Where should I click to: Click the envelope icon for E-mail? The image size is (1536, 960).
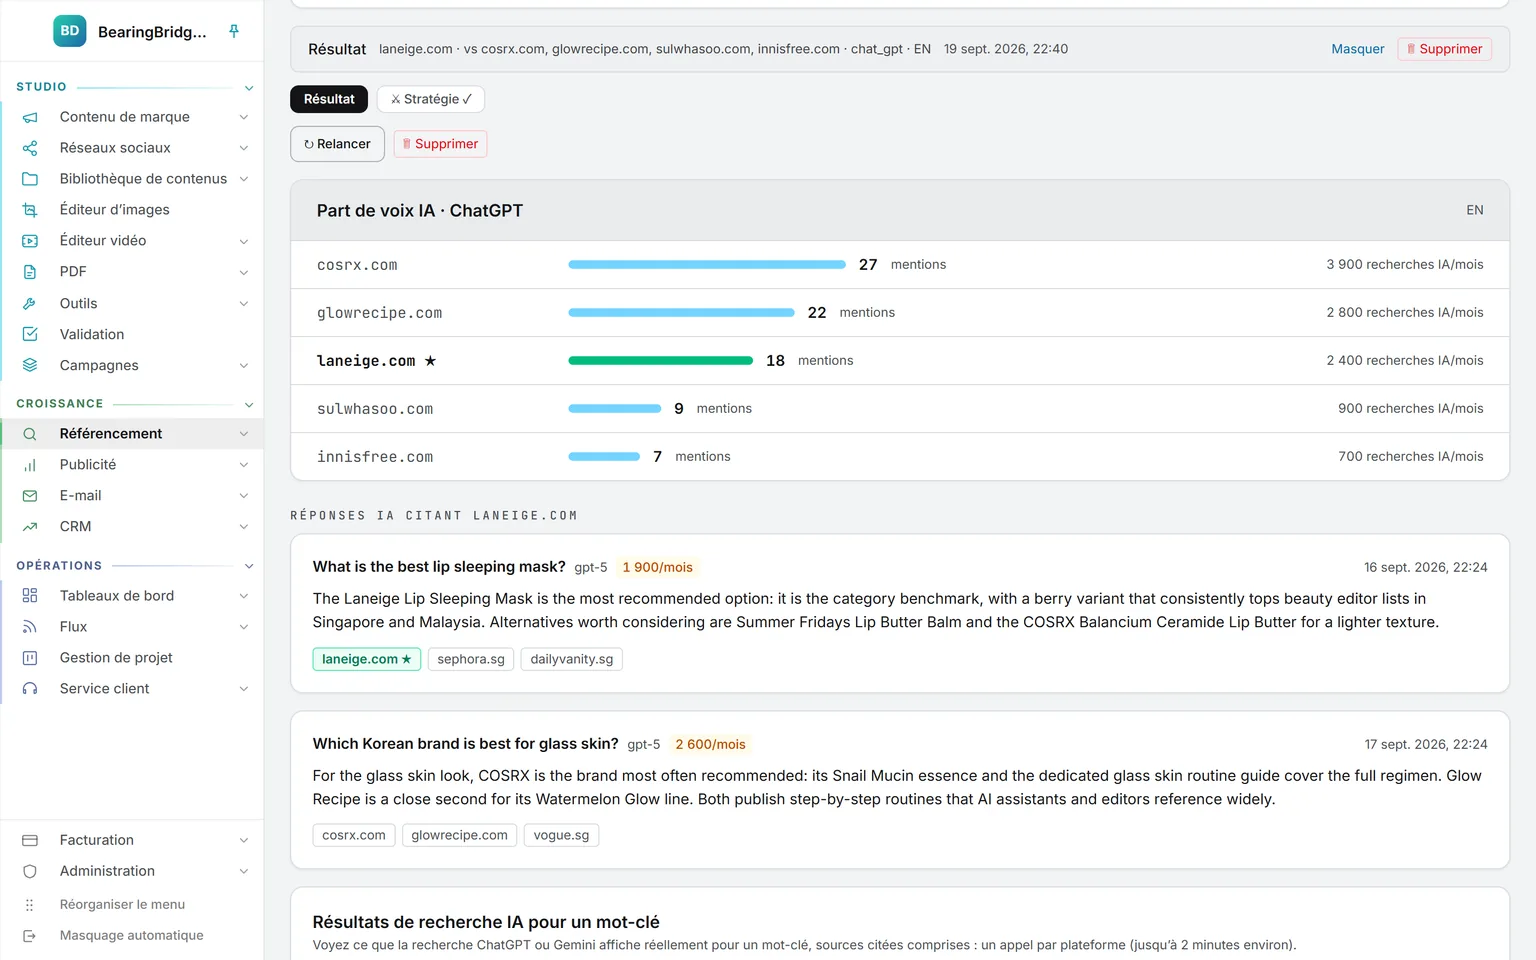point(30,496)
